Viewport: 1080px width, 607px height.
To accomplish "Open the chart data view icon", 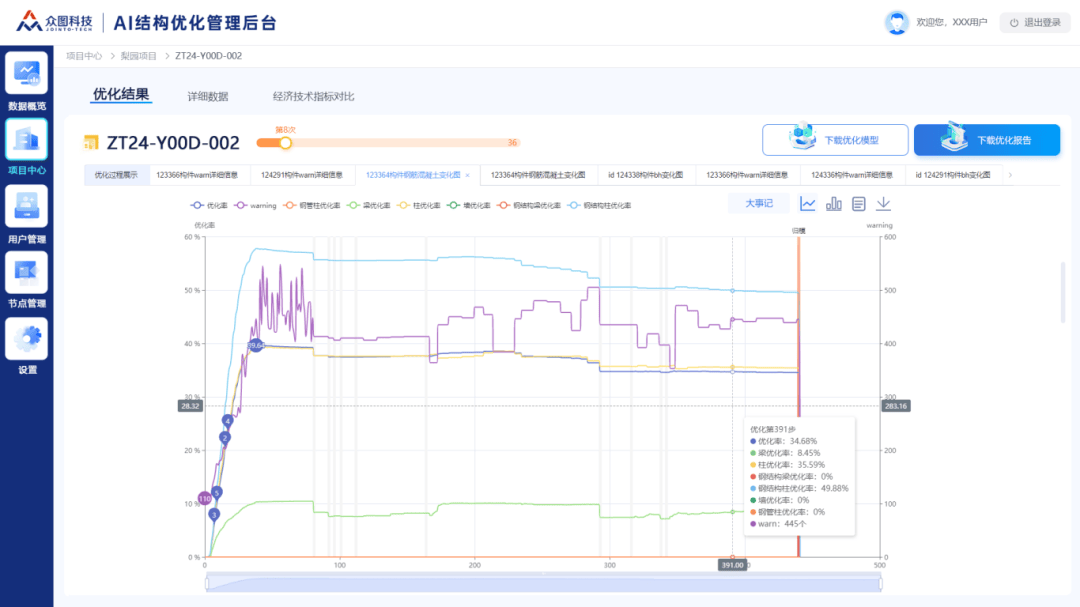I will coord(858,204).
